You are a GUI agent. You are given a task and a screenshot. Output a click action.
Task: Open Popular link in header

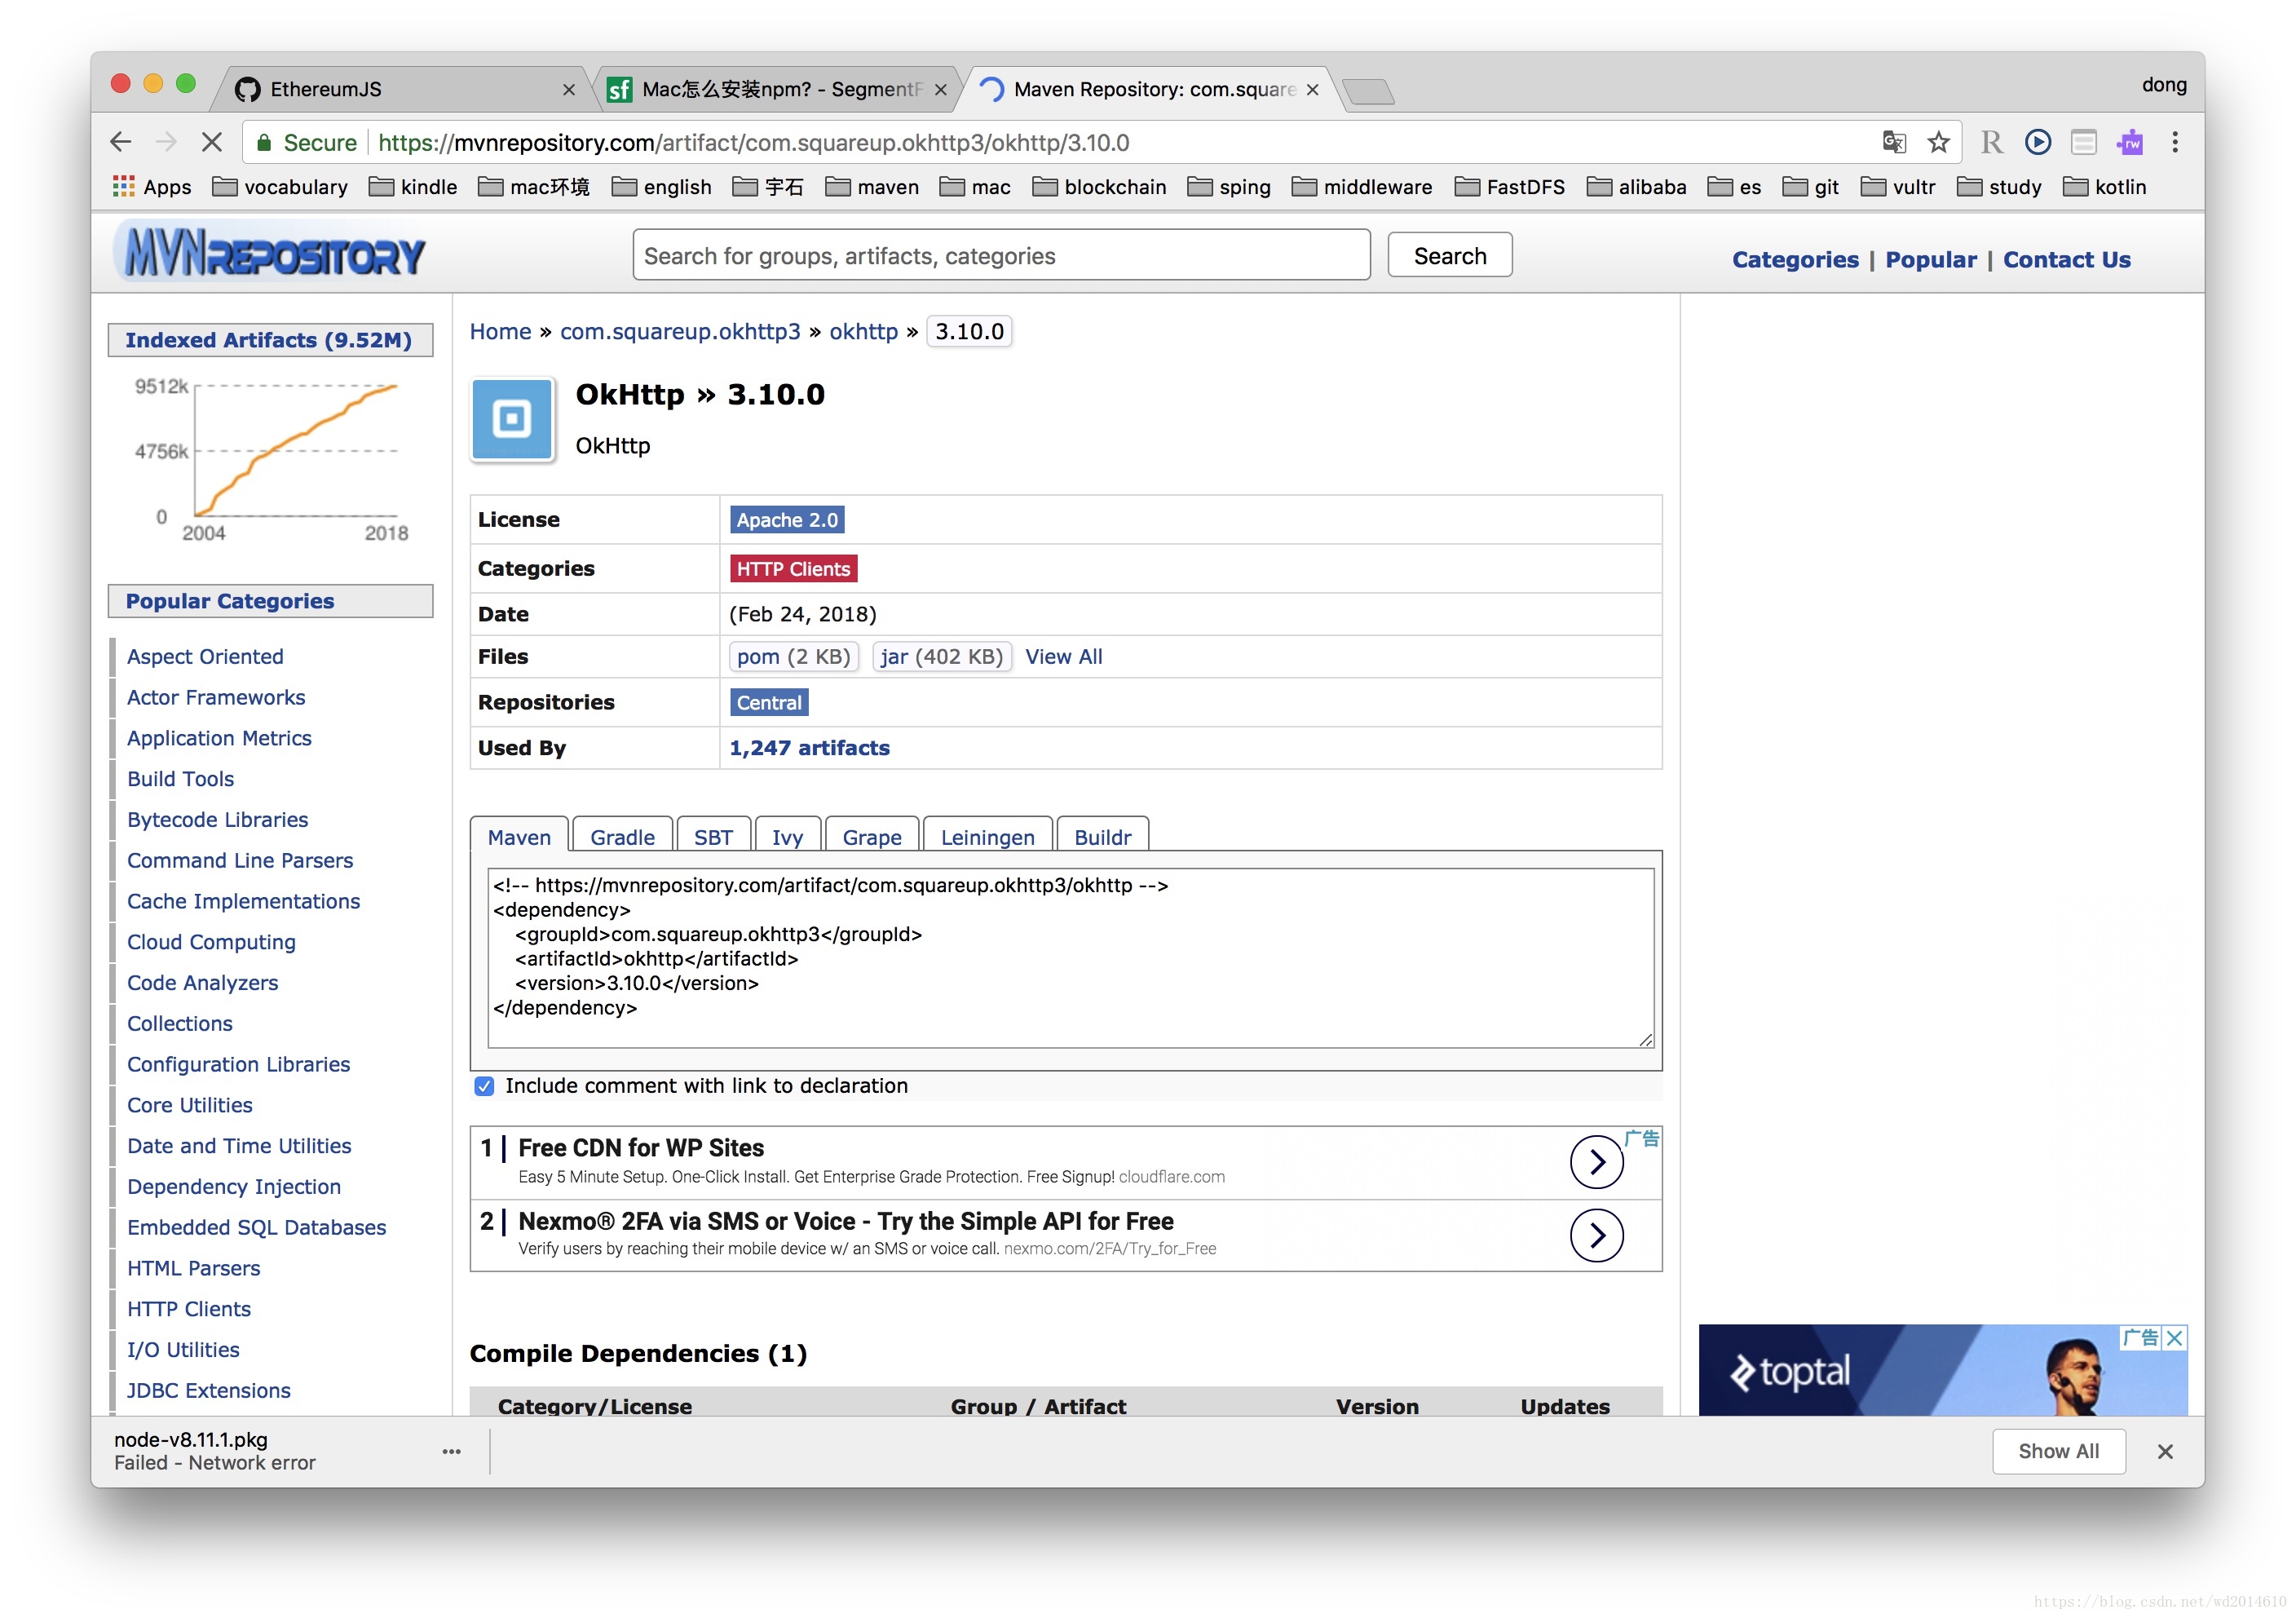1930,260
